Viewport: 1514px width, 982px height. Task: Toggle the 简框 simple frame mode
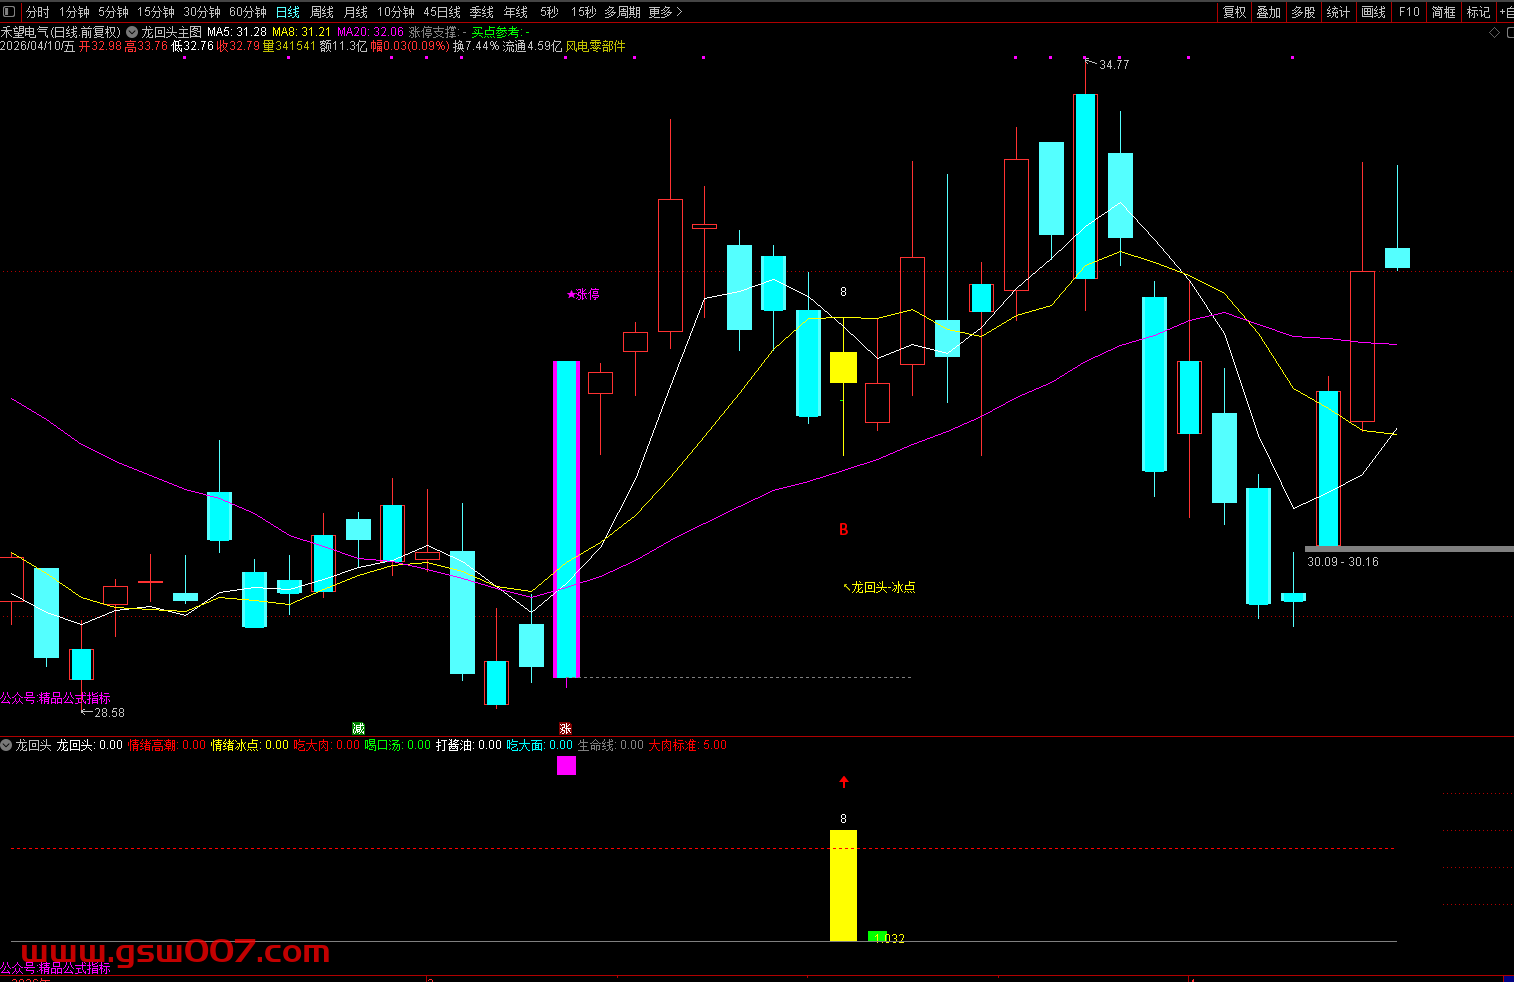1443,12
